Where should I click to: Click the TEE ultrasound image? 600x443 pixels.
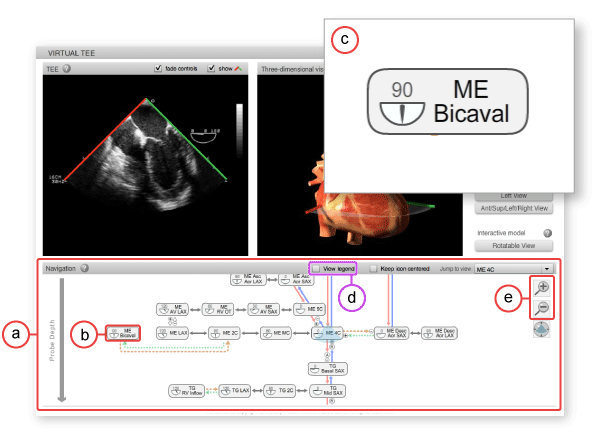coord(145,165)
